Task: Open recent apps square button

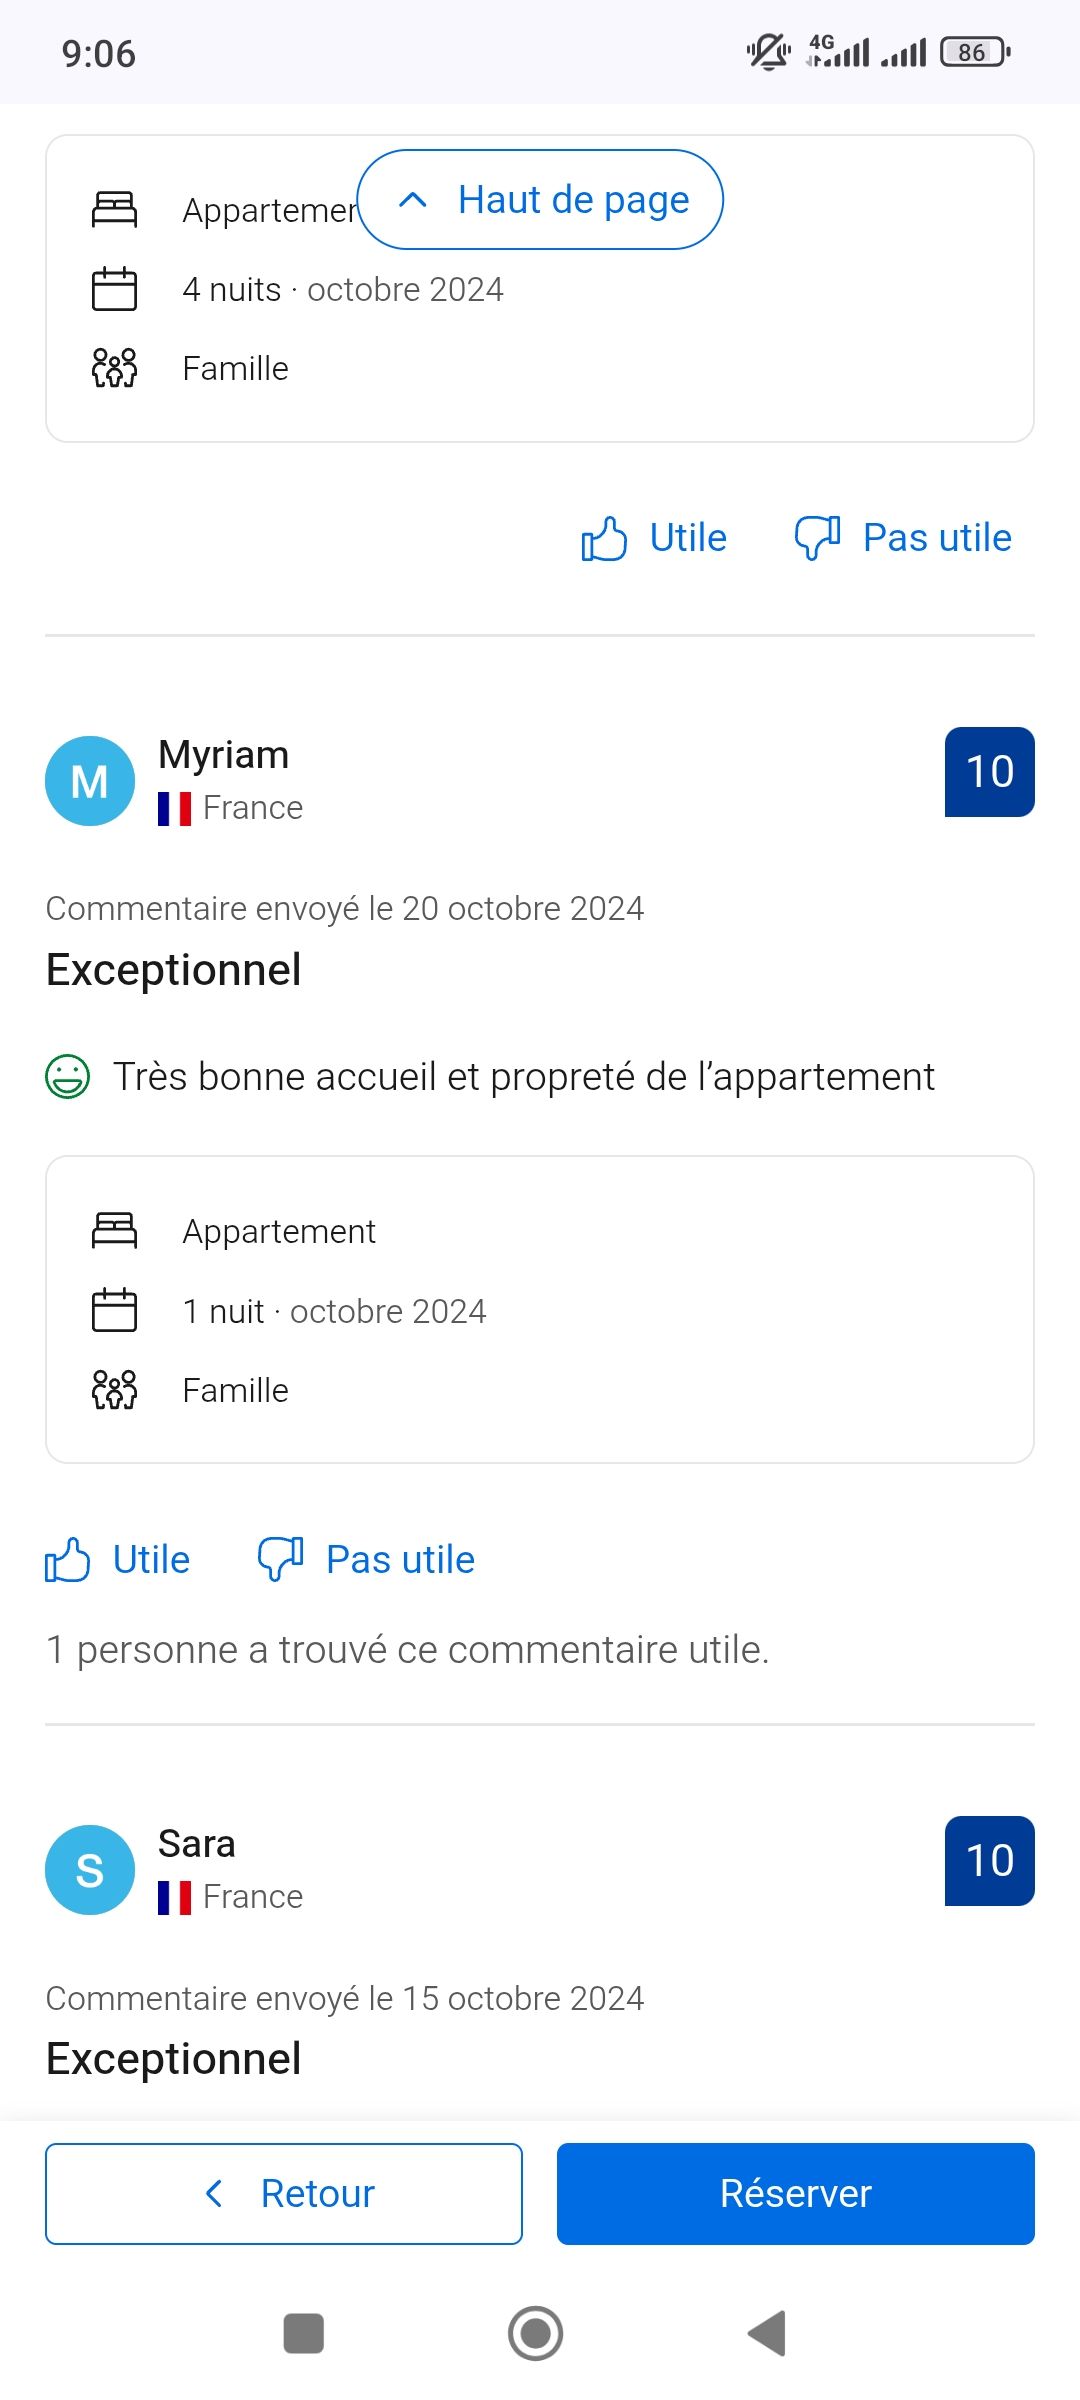Action: 304,2334
